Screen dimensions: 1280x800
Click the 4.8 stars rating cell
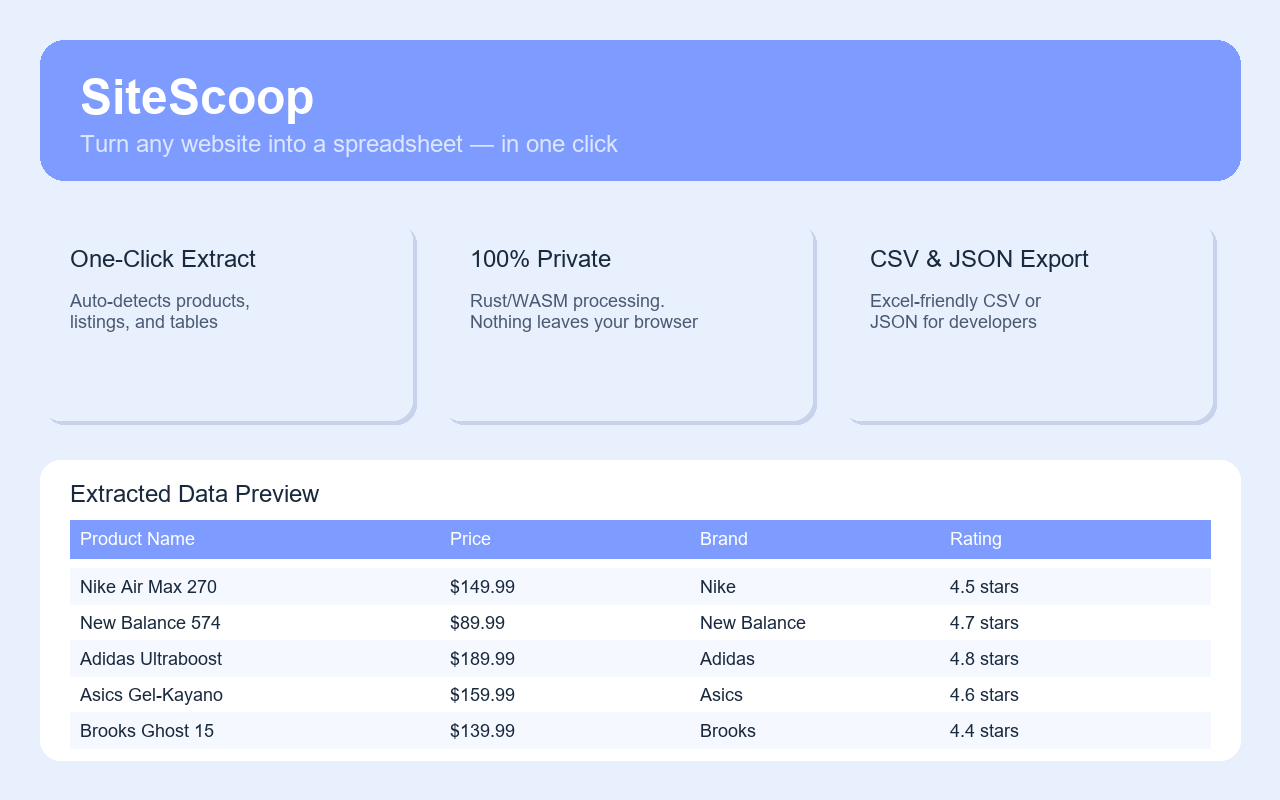pyautogui.click(x=984, y=659)
